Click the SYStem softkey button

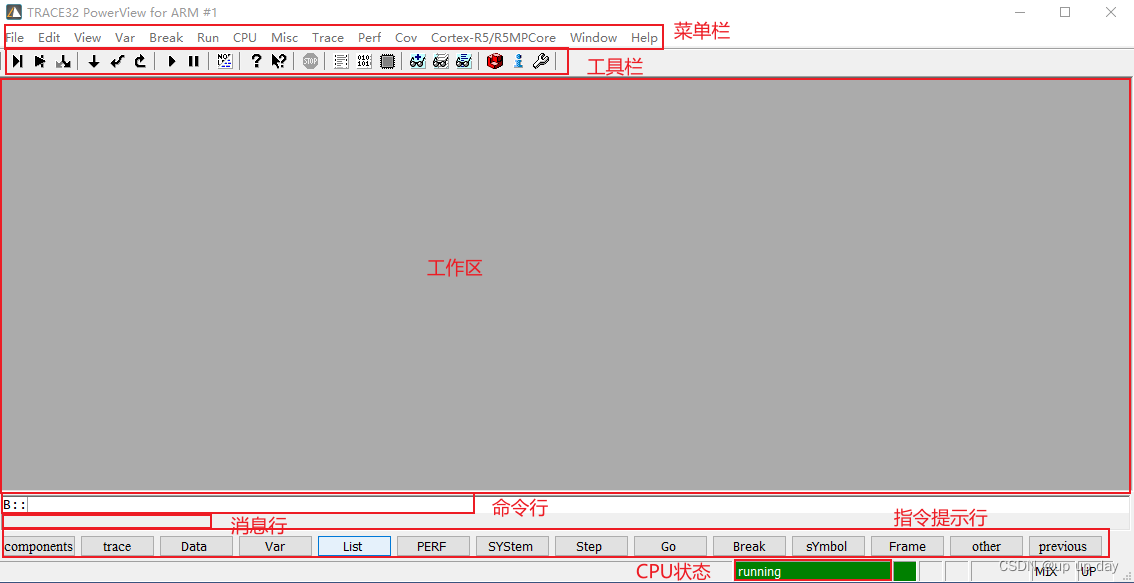tap(512, 546)
